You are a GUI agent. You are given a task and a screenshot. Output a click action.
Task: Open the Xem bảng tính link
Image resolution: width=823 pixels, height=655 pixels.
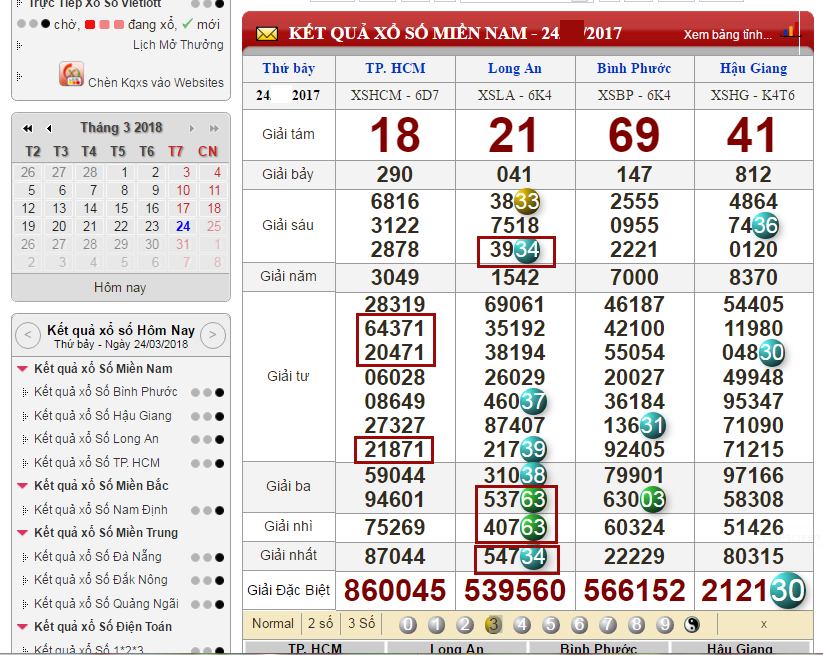(727, 35)
